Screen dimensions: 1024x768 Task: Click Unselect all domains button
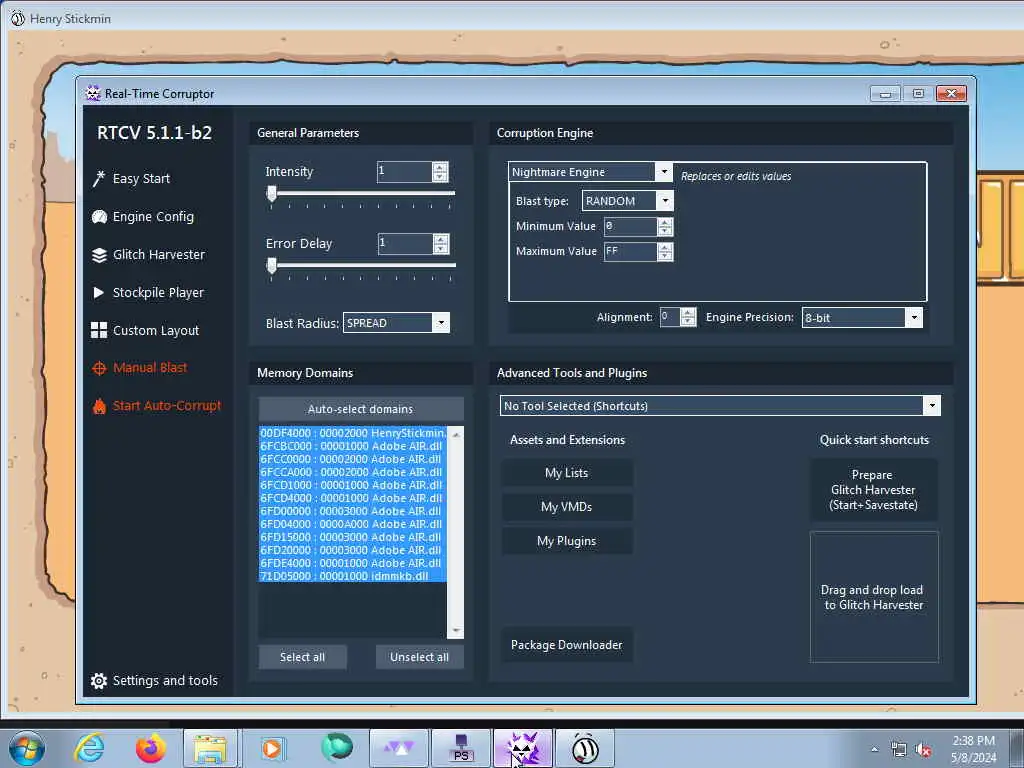419,657
